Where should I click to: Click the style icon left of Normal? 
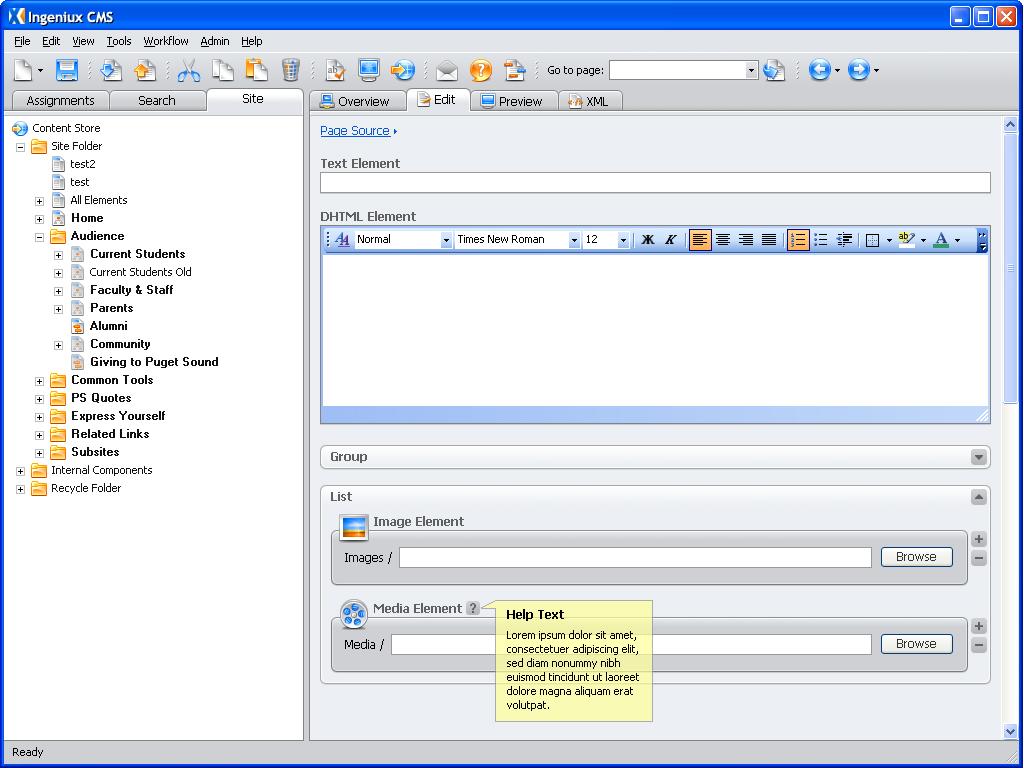pos(342,240)
